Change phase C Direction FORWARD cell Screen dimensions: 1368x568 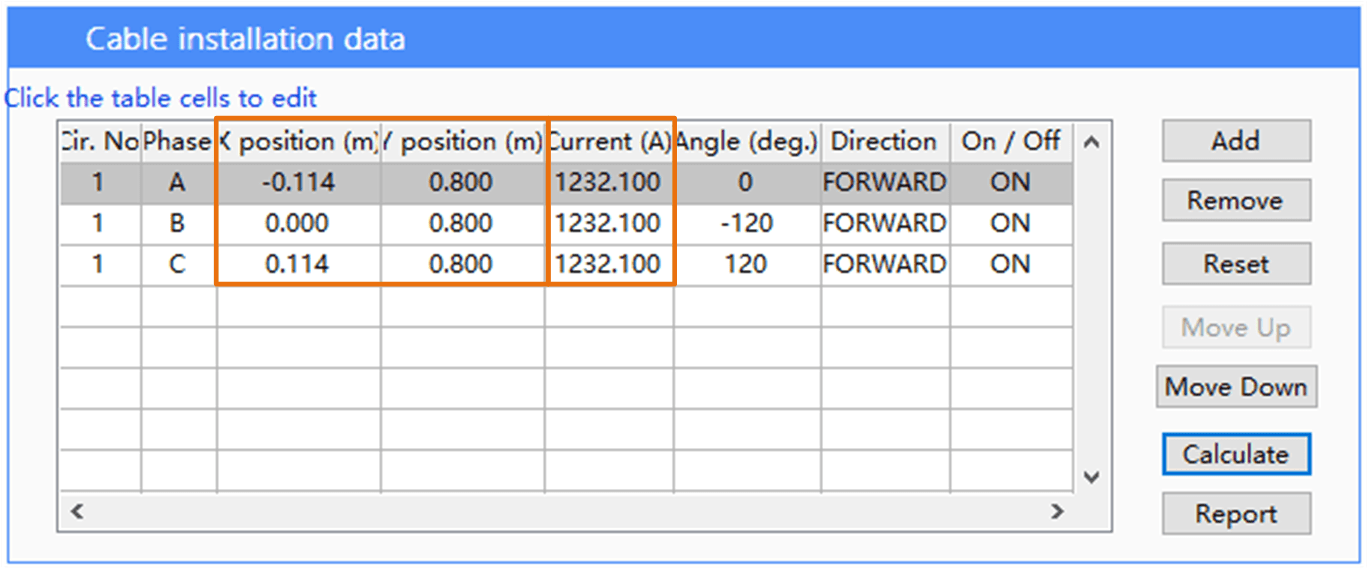[x=884, y=264]
